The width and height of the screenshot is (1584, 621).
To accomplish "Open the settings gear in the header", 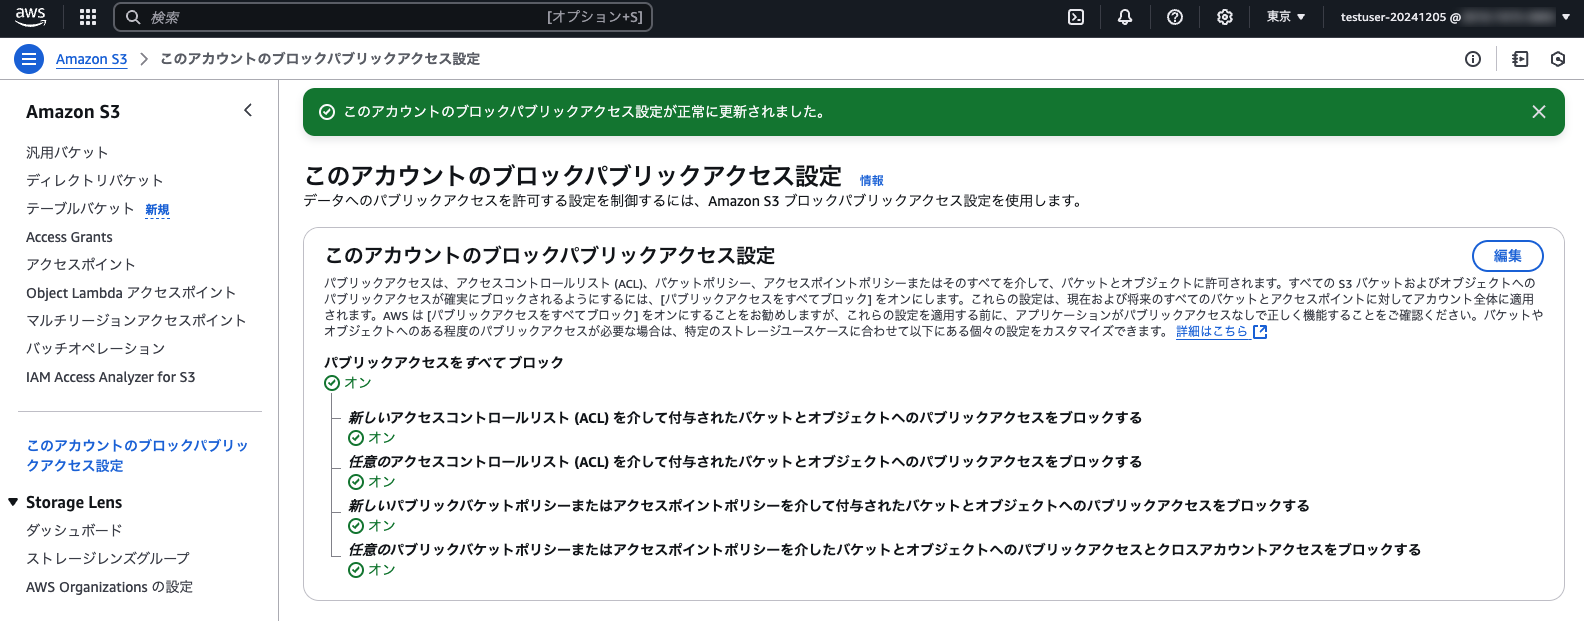I will [1225, 17].
